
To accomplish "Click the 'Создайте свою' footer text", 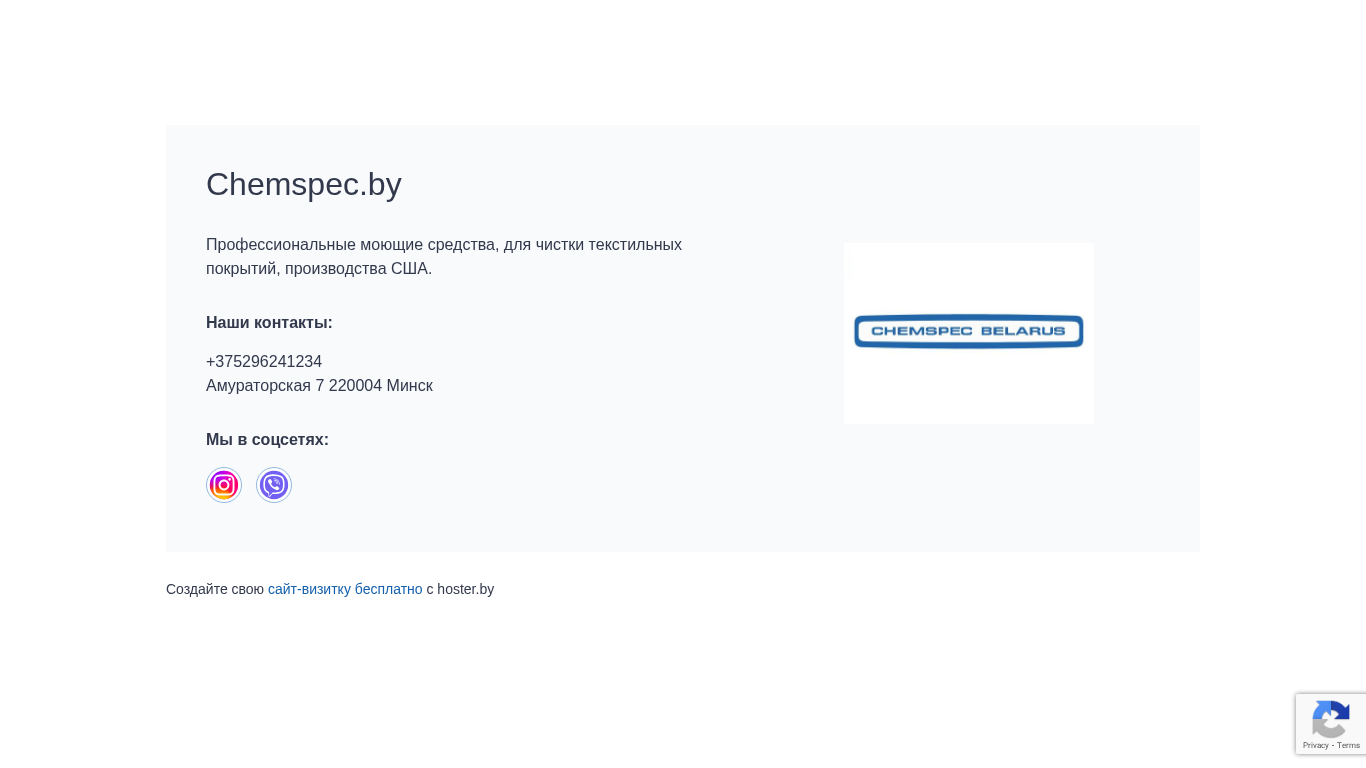I will tap(215, 589).
